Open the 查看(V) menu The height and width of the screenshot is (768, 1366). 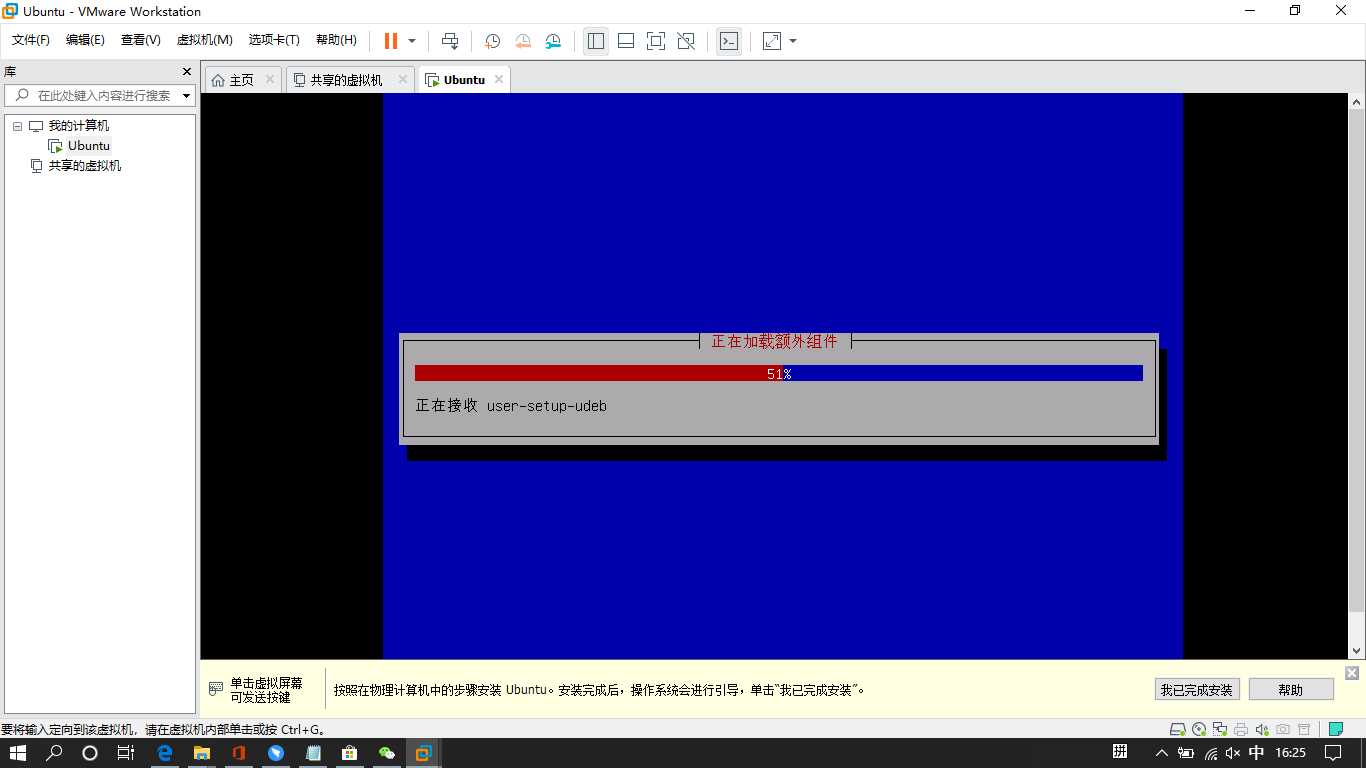[x=140, y=40]
